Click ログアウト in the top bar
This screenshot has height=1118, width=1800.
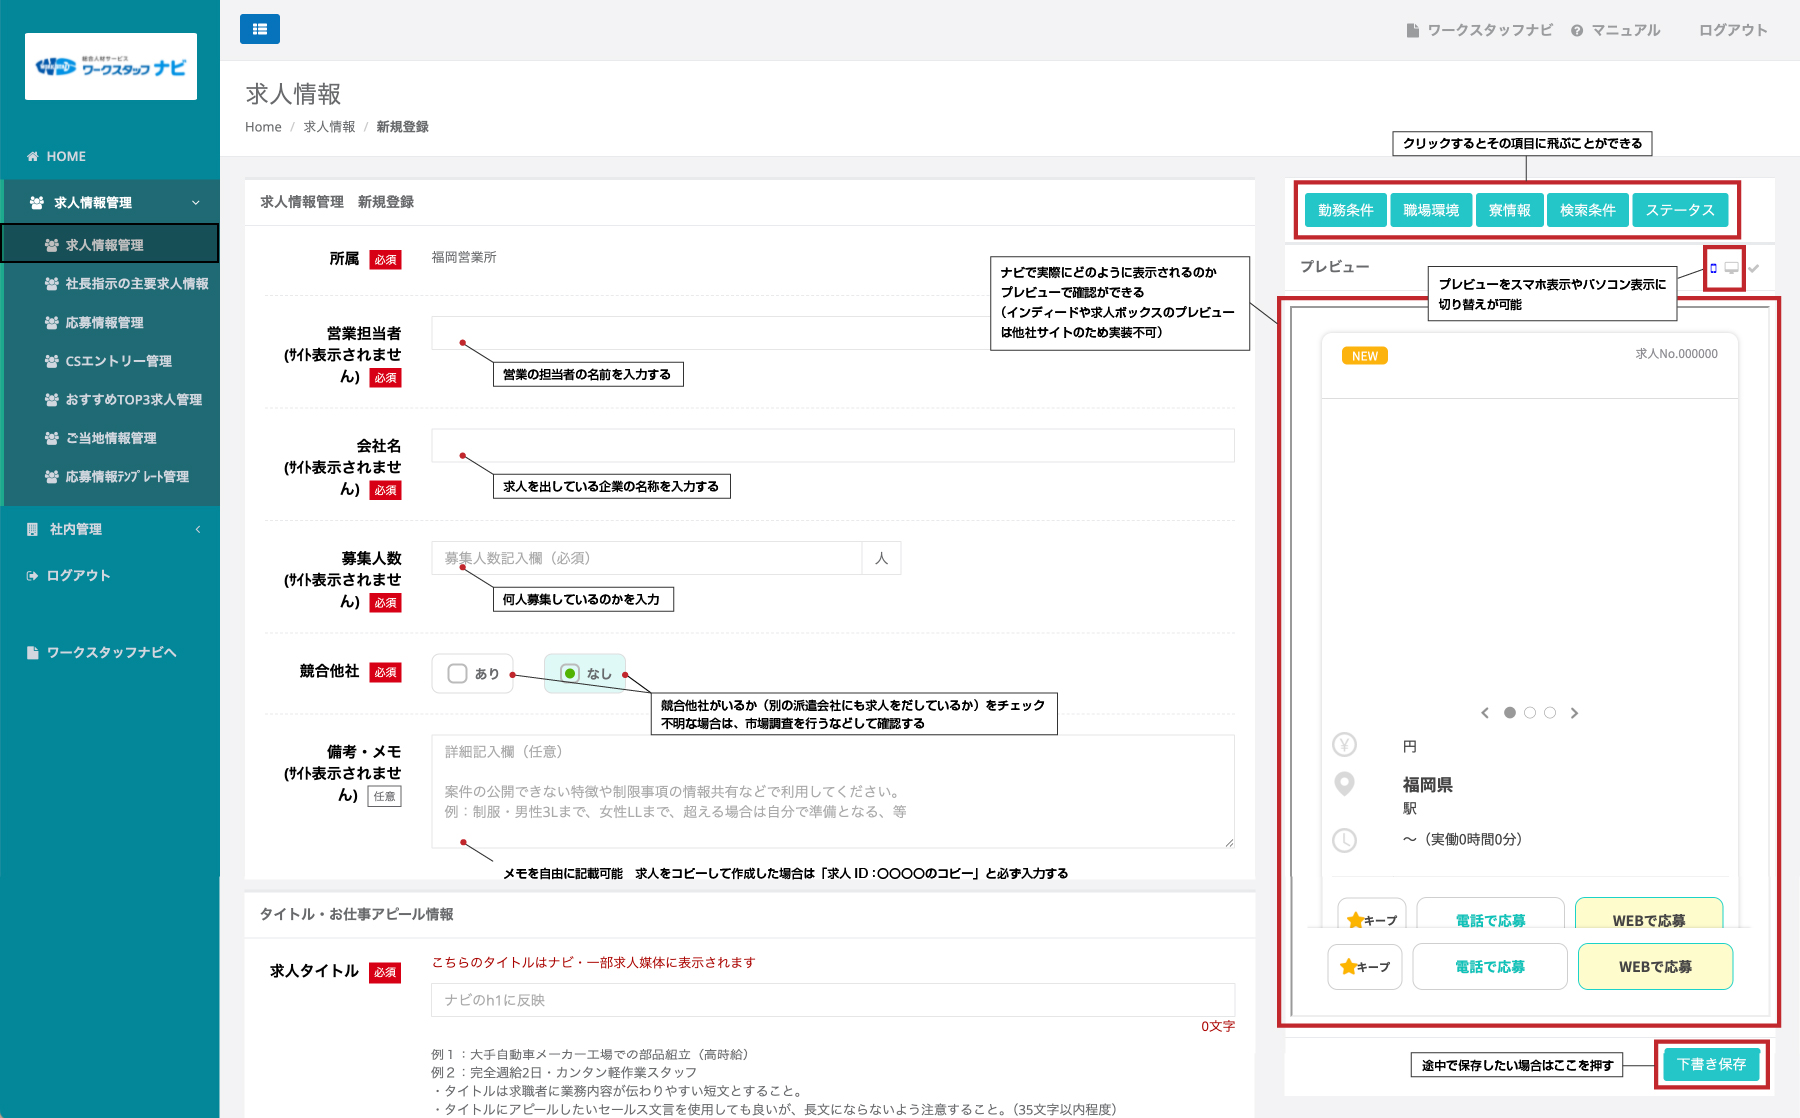click(x=1732, y=30)
